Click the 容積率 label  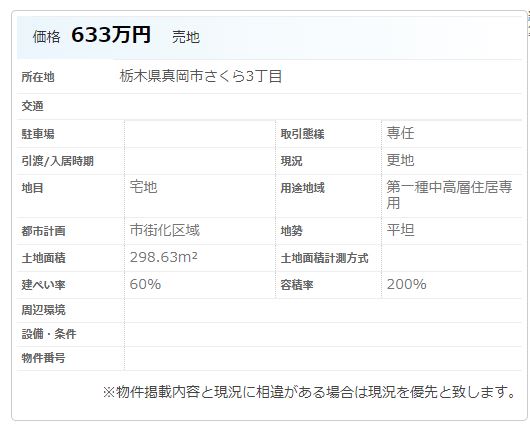(297, 285)
